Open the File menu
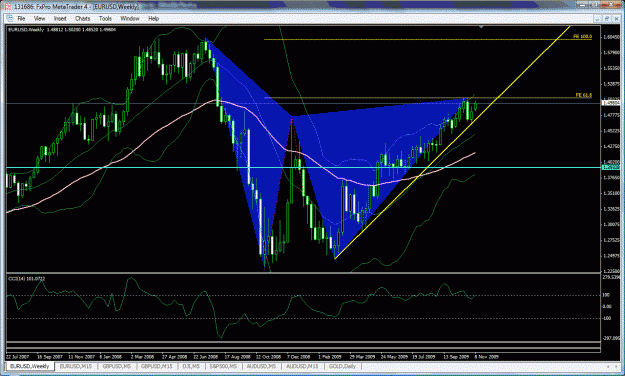This screenshot has height=376, width=625. point(21,18)
